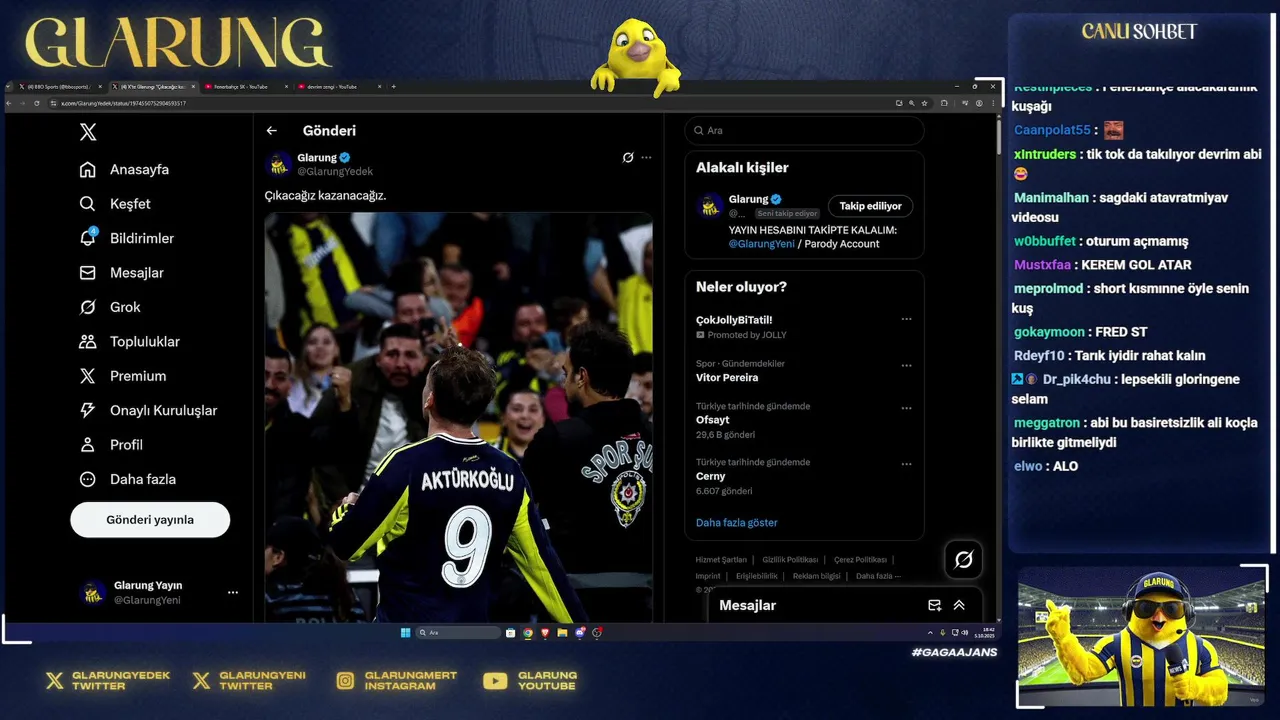Expand the Mesajlar drawer with double chevron
1280x720 pixels.
tap(959, 605)
